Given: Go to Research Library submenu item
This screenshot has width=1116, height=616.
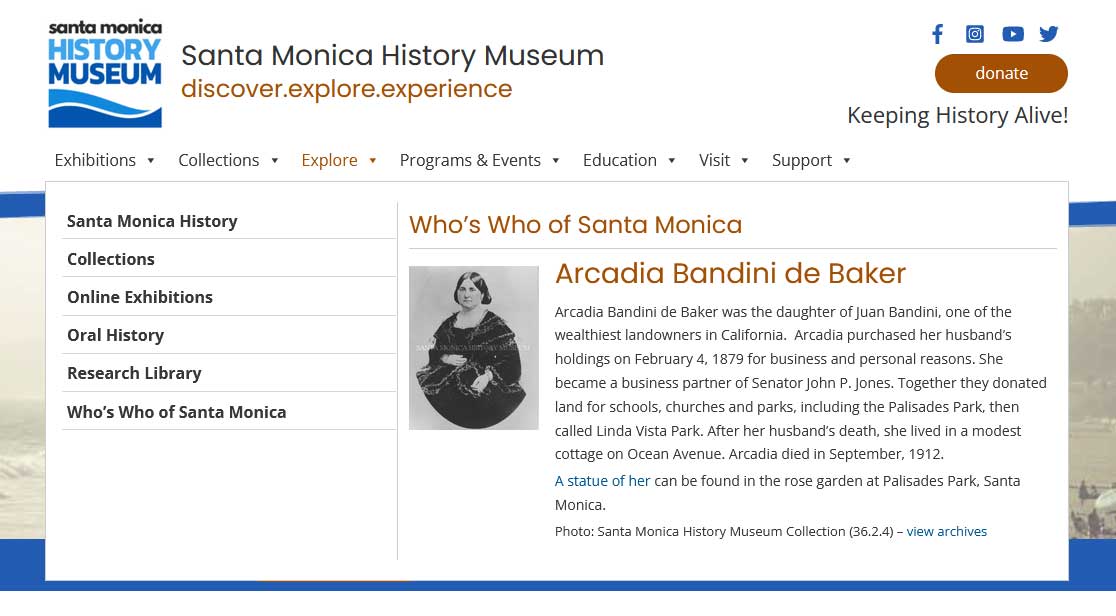Looking at the screenshot, I should [134, 373].
